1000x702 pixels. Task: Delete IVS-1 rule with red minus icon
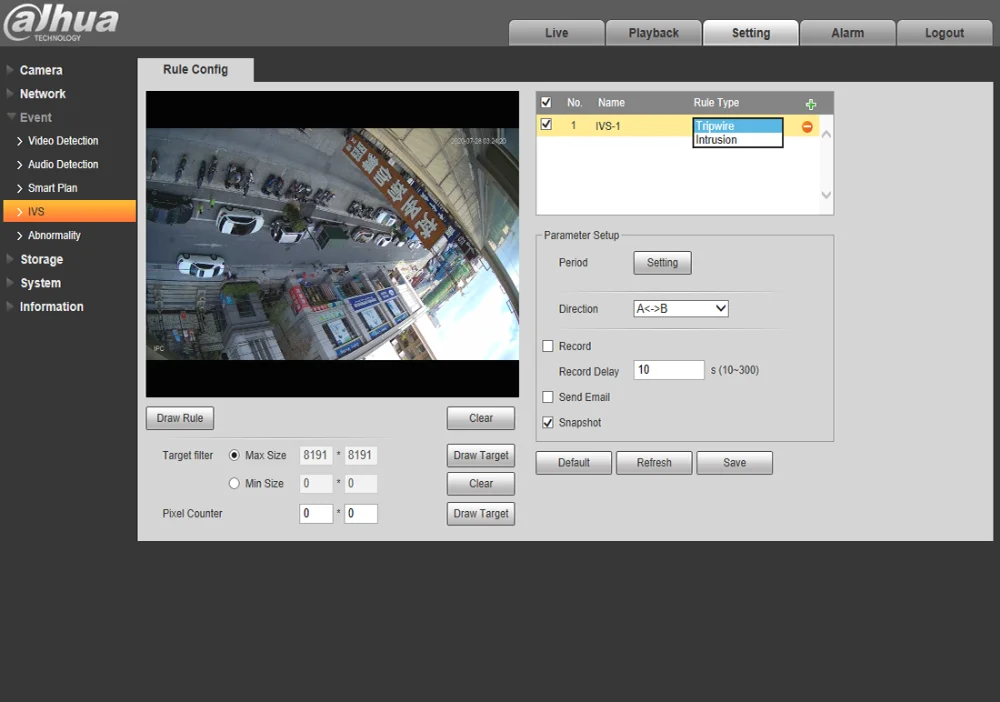807,127
